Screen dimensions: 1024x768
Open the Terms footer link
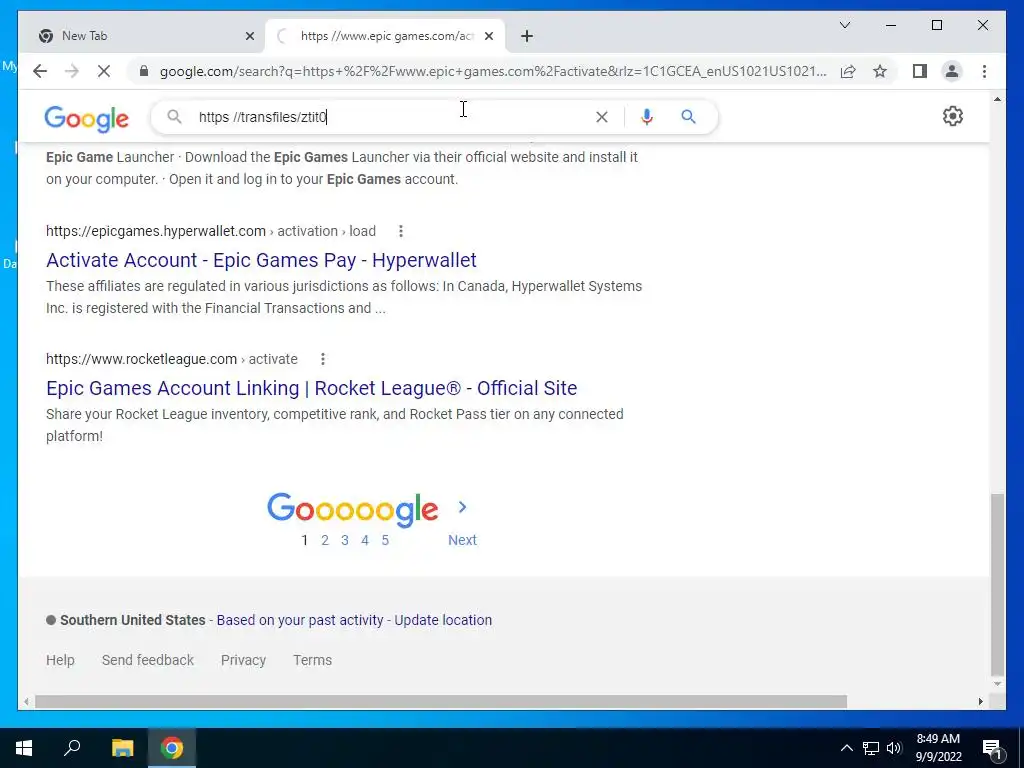[x=312, y=660]
